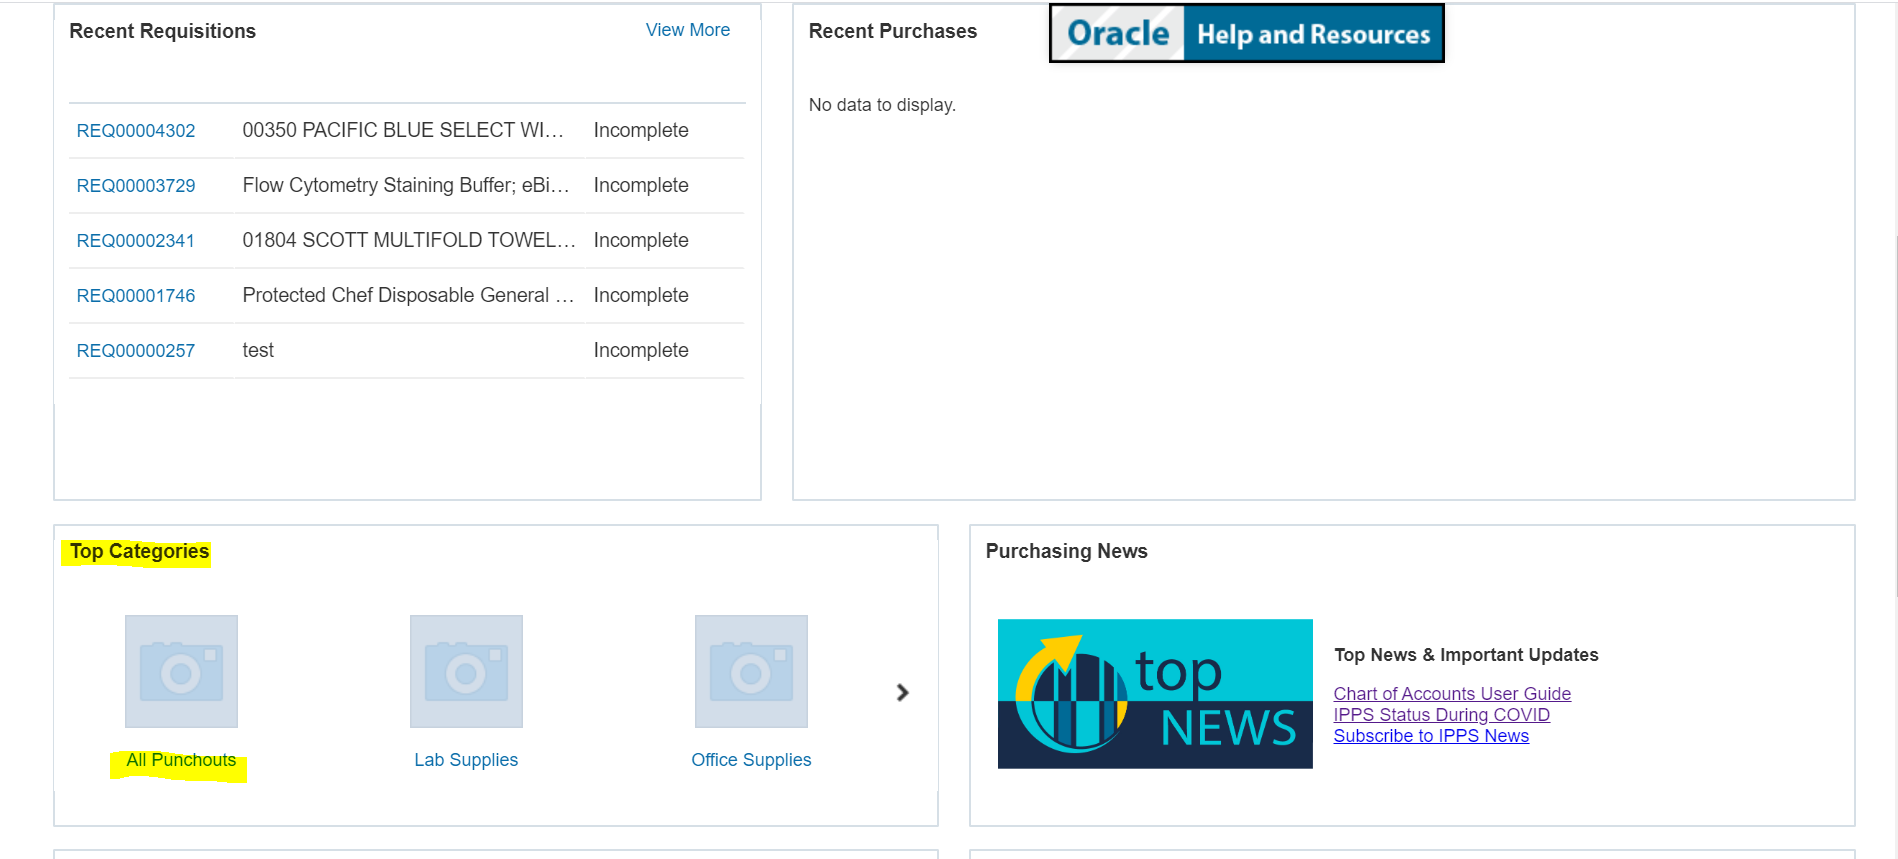Click the top NEWS banner image
Viewport: 1898px width, 859px height.
[x=1155, y=694]
